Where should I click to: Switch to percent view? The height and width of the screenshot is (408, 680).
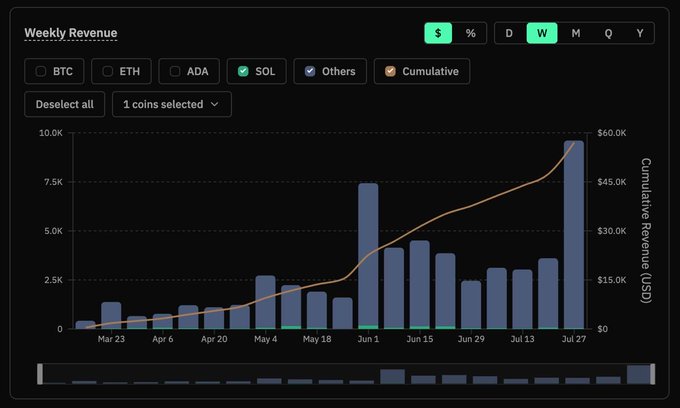click(470, 33)
